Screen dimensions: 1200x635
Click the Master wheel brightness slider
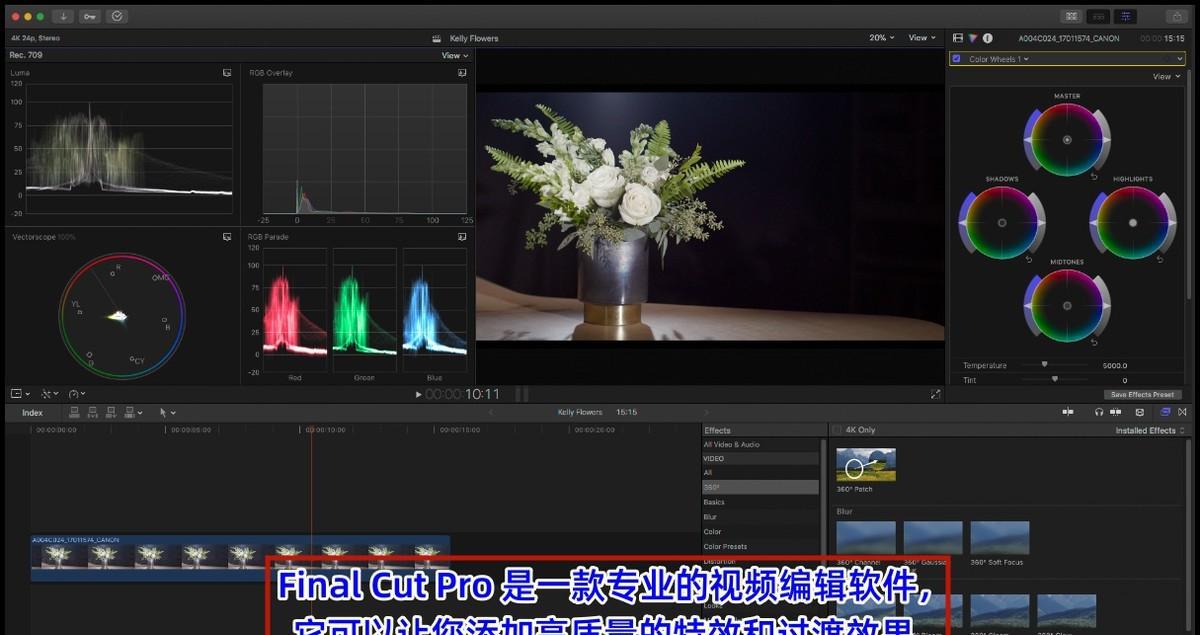pos(1105,139)
